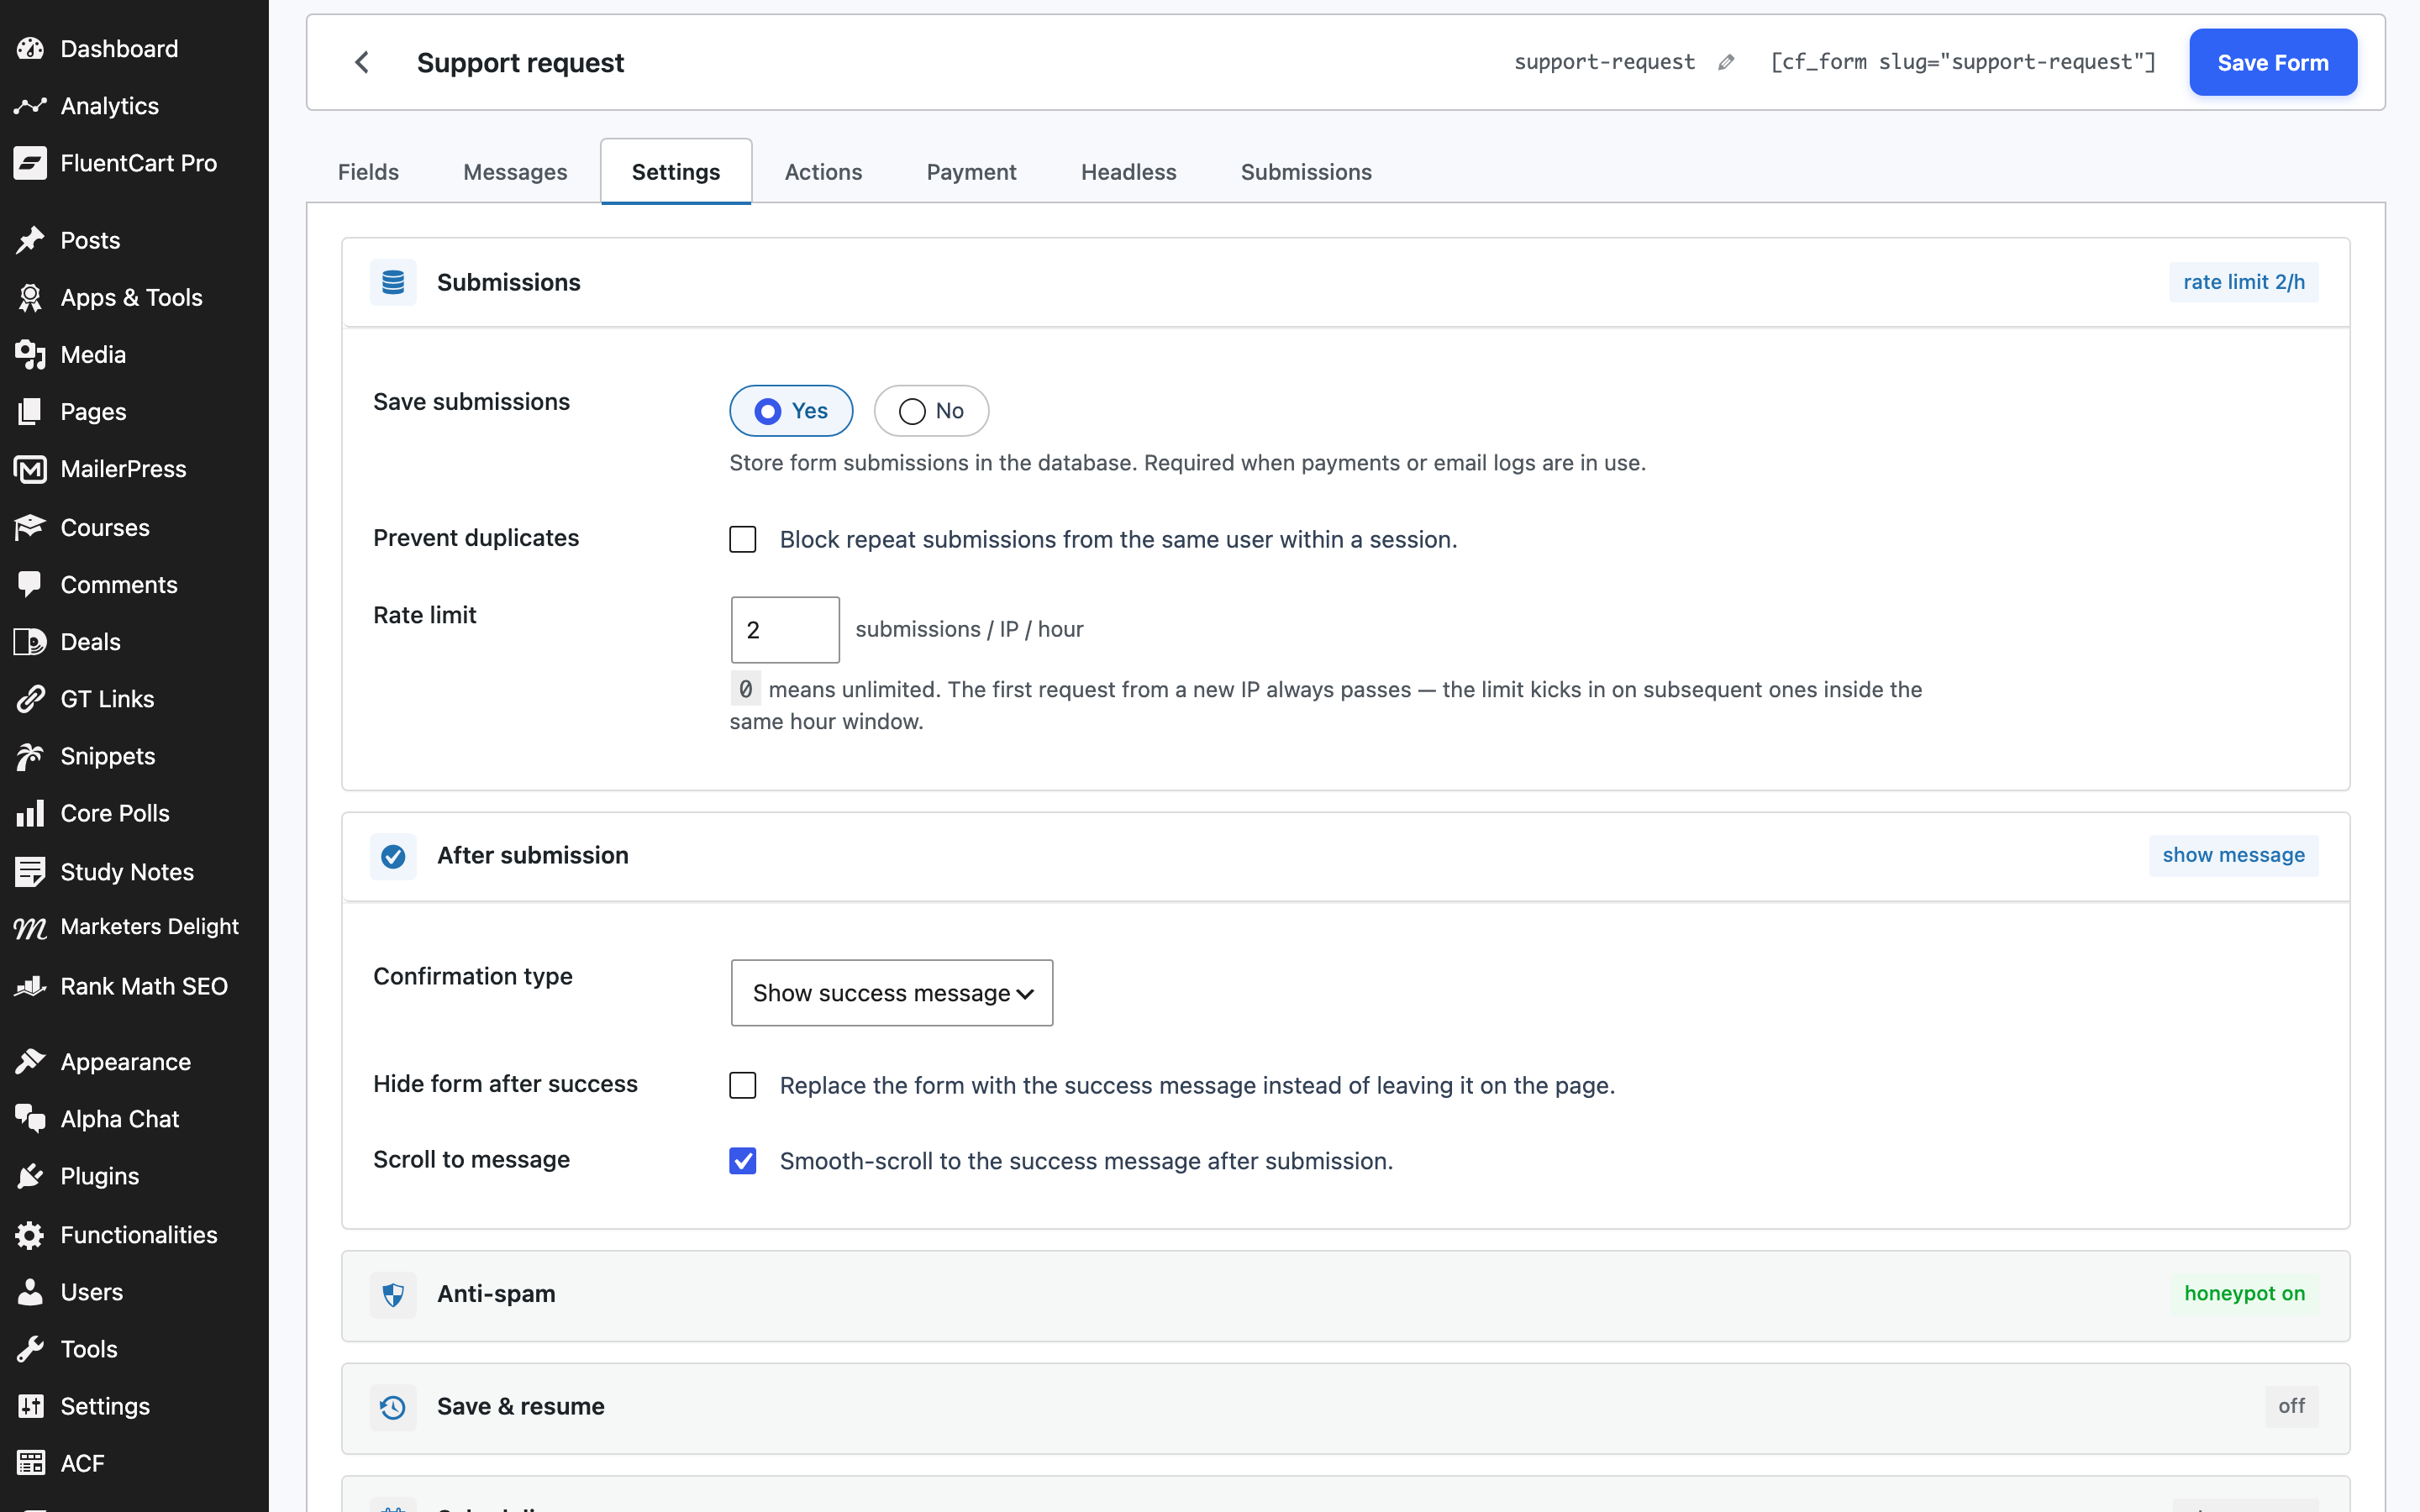
Task: Click the Tools wrench icon
Action: [30, 1349]
